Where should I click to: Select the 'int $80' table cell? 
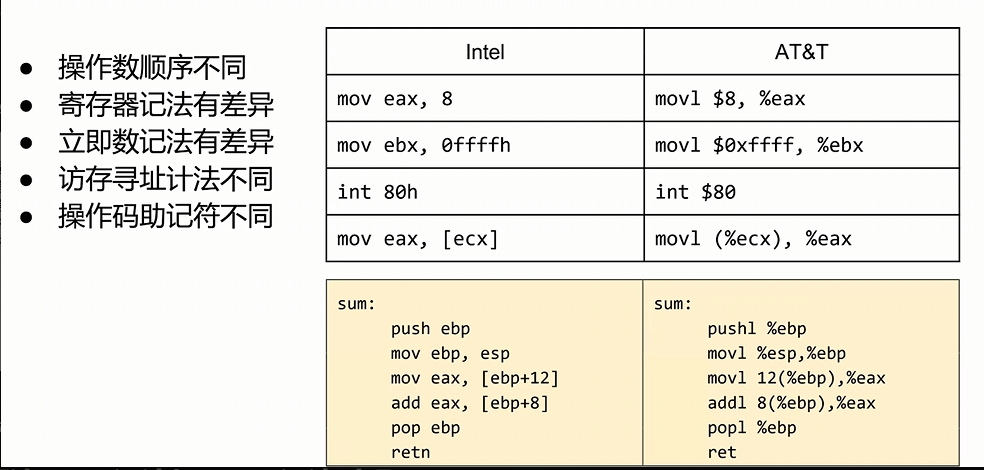click(801, 191)
